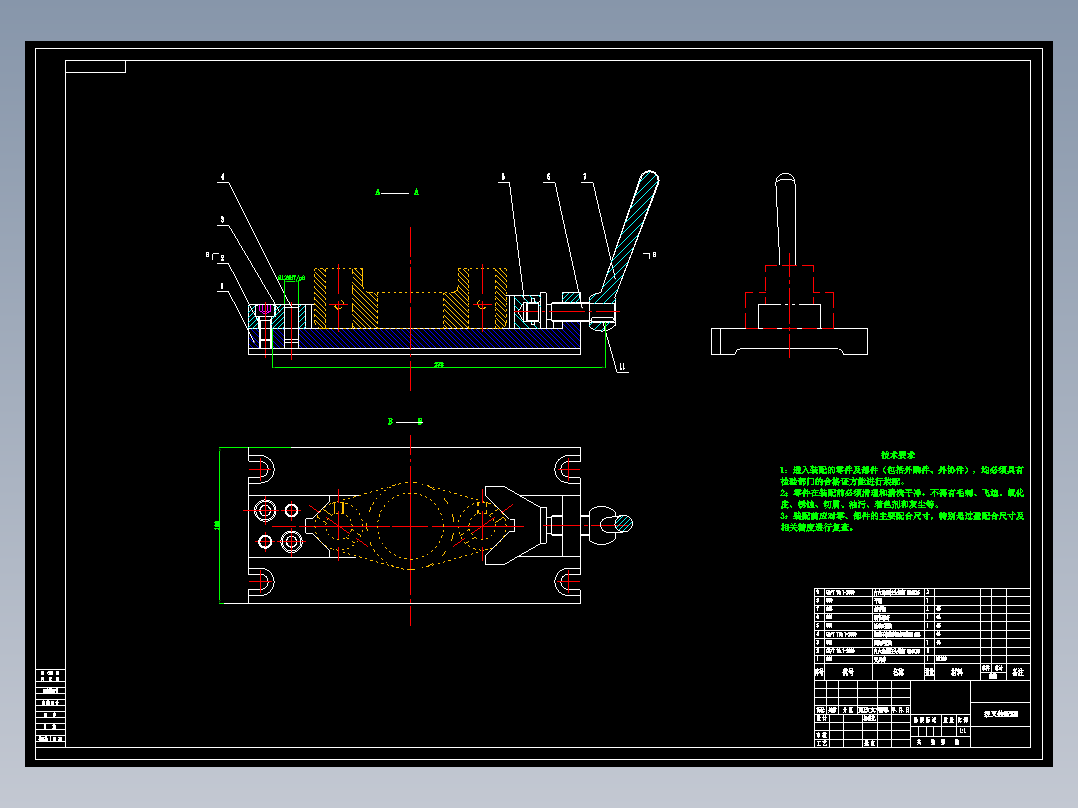Screen dimensions: 1078x808
Task: Select part balloon number 5
Action: pyautogui.click(x=503, y=177)
